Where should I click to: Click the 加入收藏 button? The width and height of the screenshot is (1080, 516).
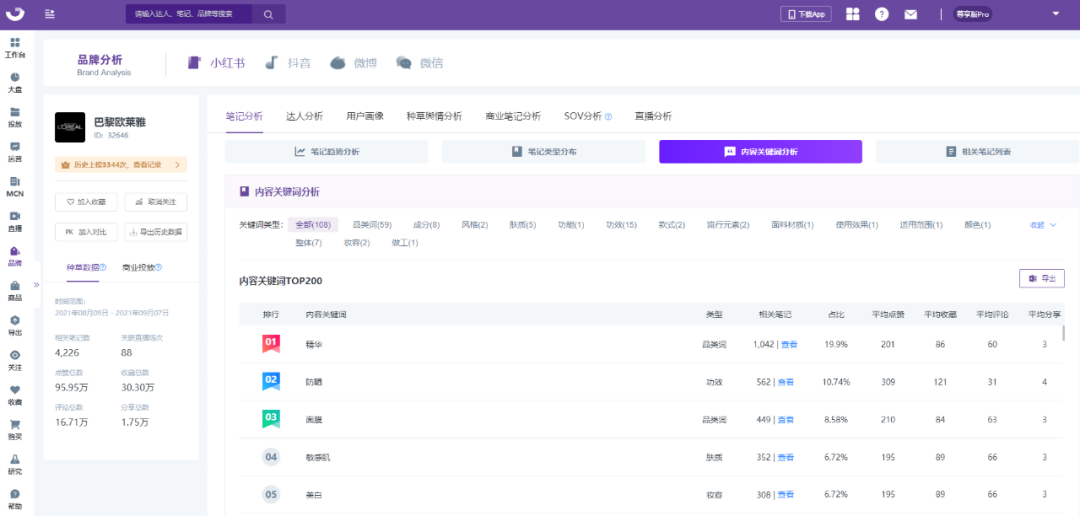86,202
